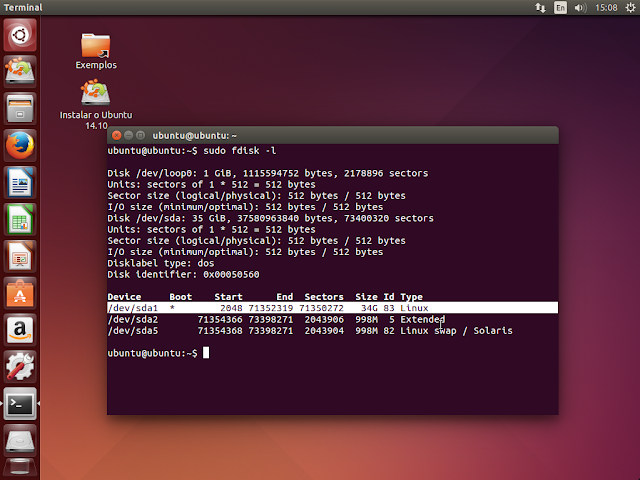Click the 'Disklabel type: dos' line
The width and height of the screenshot is (640, 480).
pos(161,263)
